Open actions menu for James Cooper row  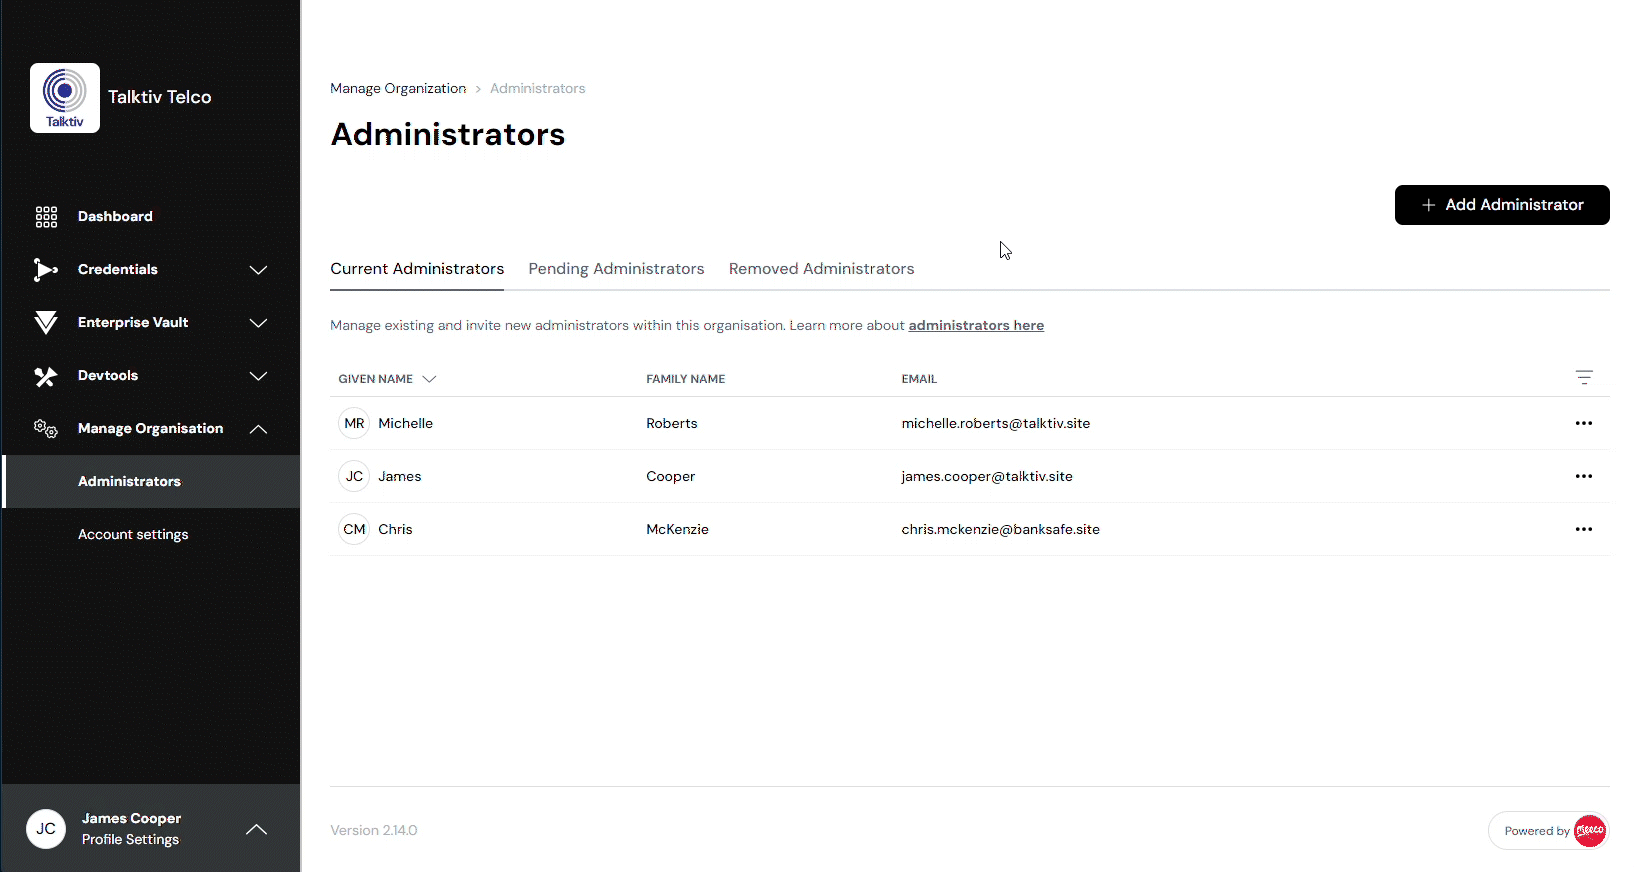point(1584,476)
